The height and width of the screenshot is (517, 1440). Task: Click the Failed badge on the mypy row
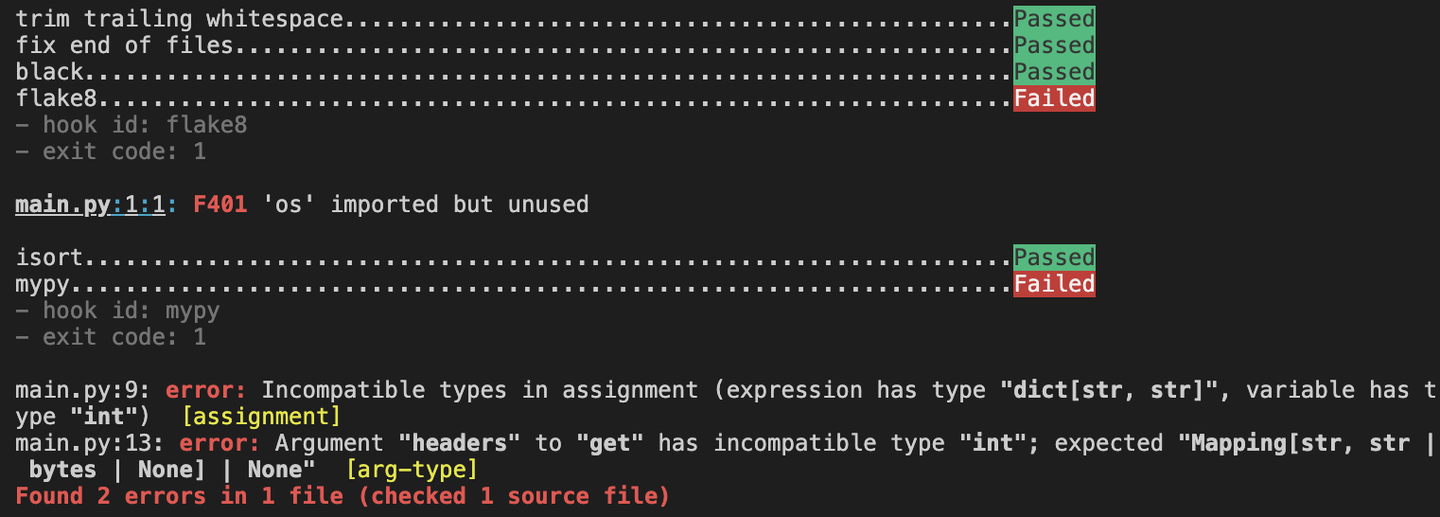[1054, 284]
